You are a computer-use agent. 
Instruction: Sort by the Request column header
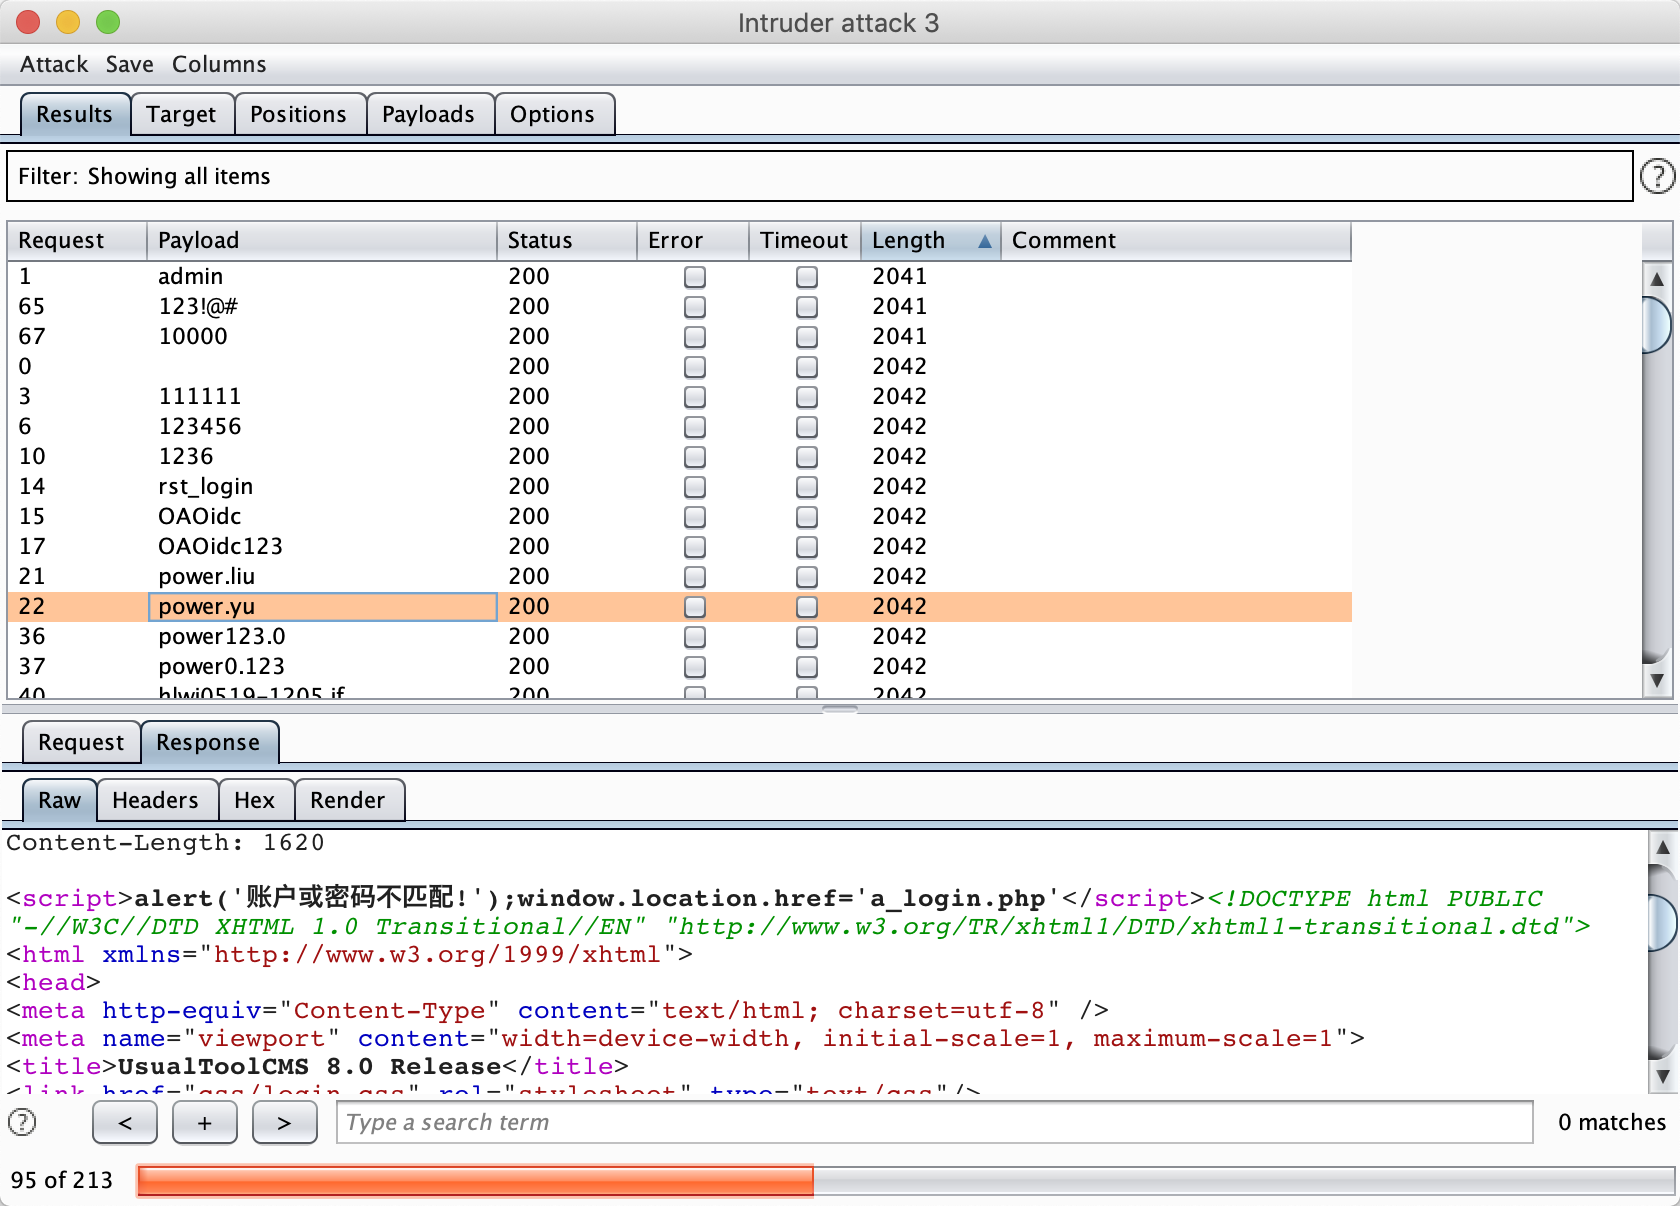pos(77,241)
